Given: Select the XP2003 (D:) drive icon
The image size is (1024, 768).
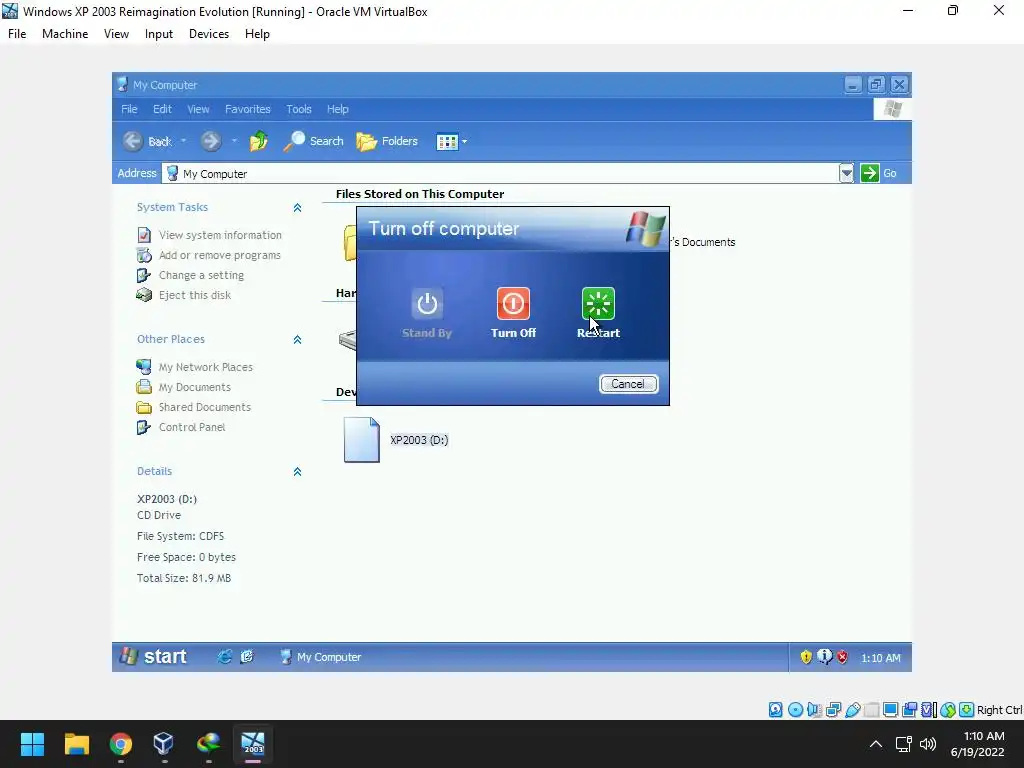Looking at the screenshot, I should point(362,440).
